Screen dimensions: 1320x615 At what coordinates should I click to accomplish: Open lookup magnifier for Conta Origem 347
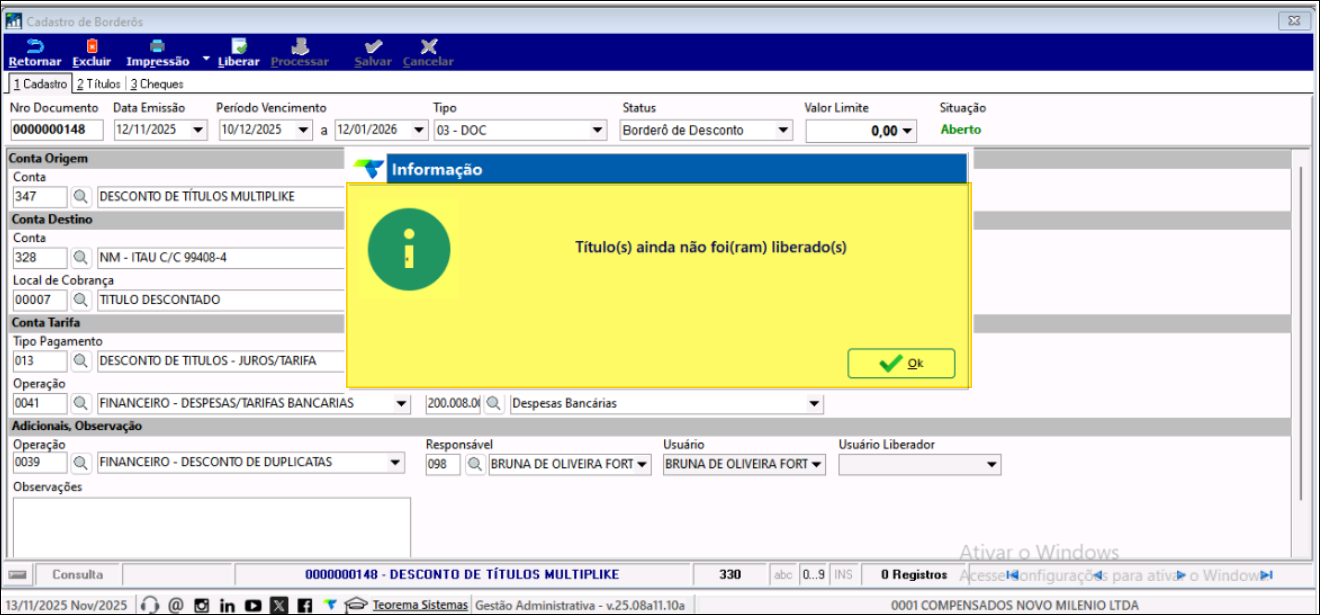pos(81,197)
